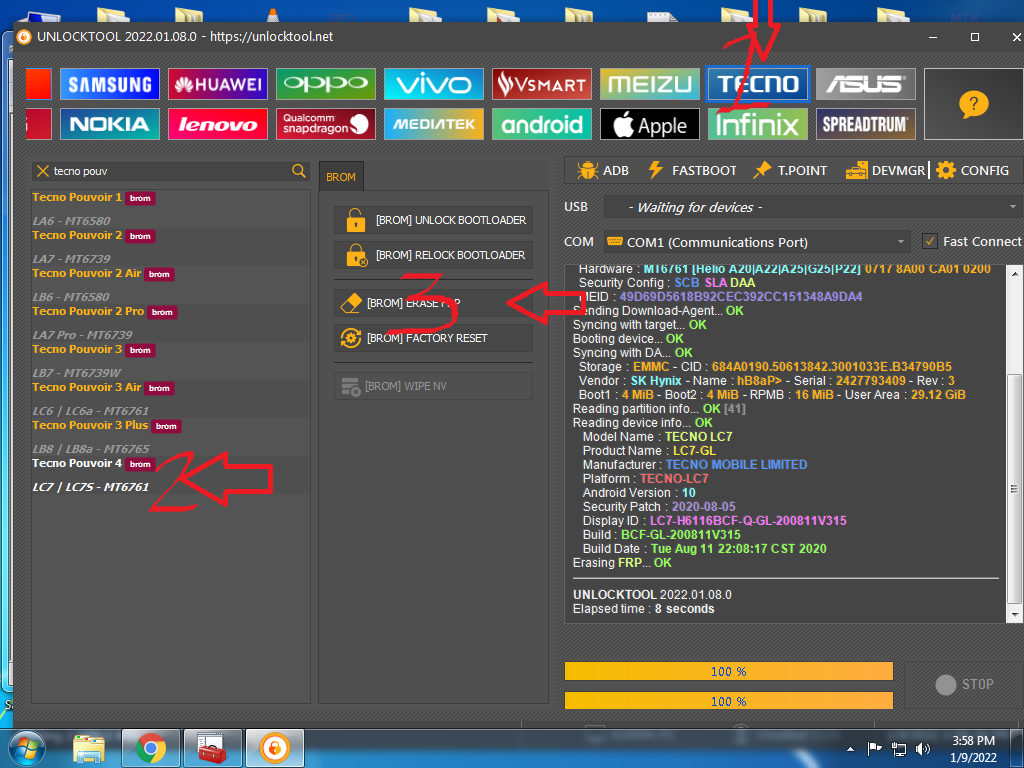Image resolution: width=1024 pixels, height=768 pixels.
Task: Switch to the BROM tab
Action: [x=341, y=177]
